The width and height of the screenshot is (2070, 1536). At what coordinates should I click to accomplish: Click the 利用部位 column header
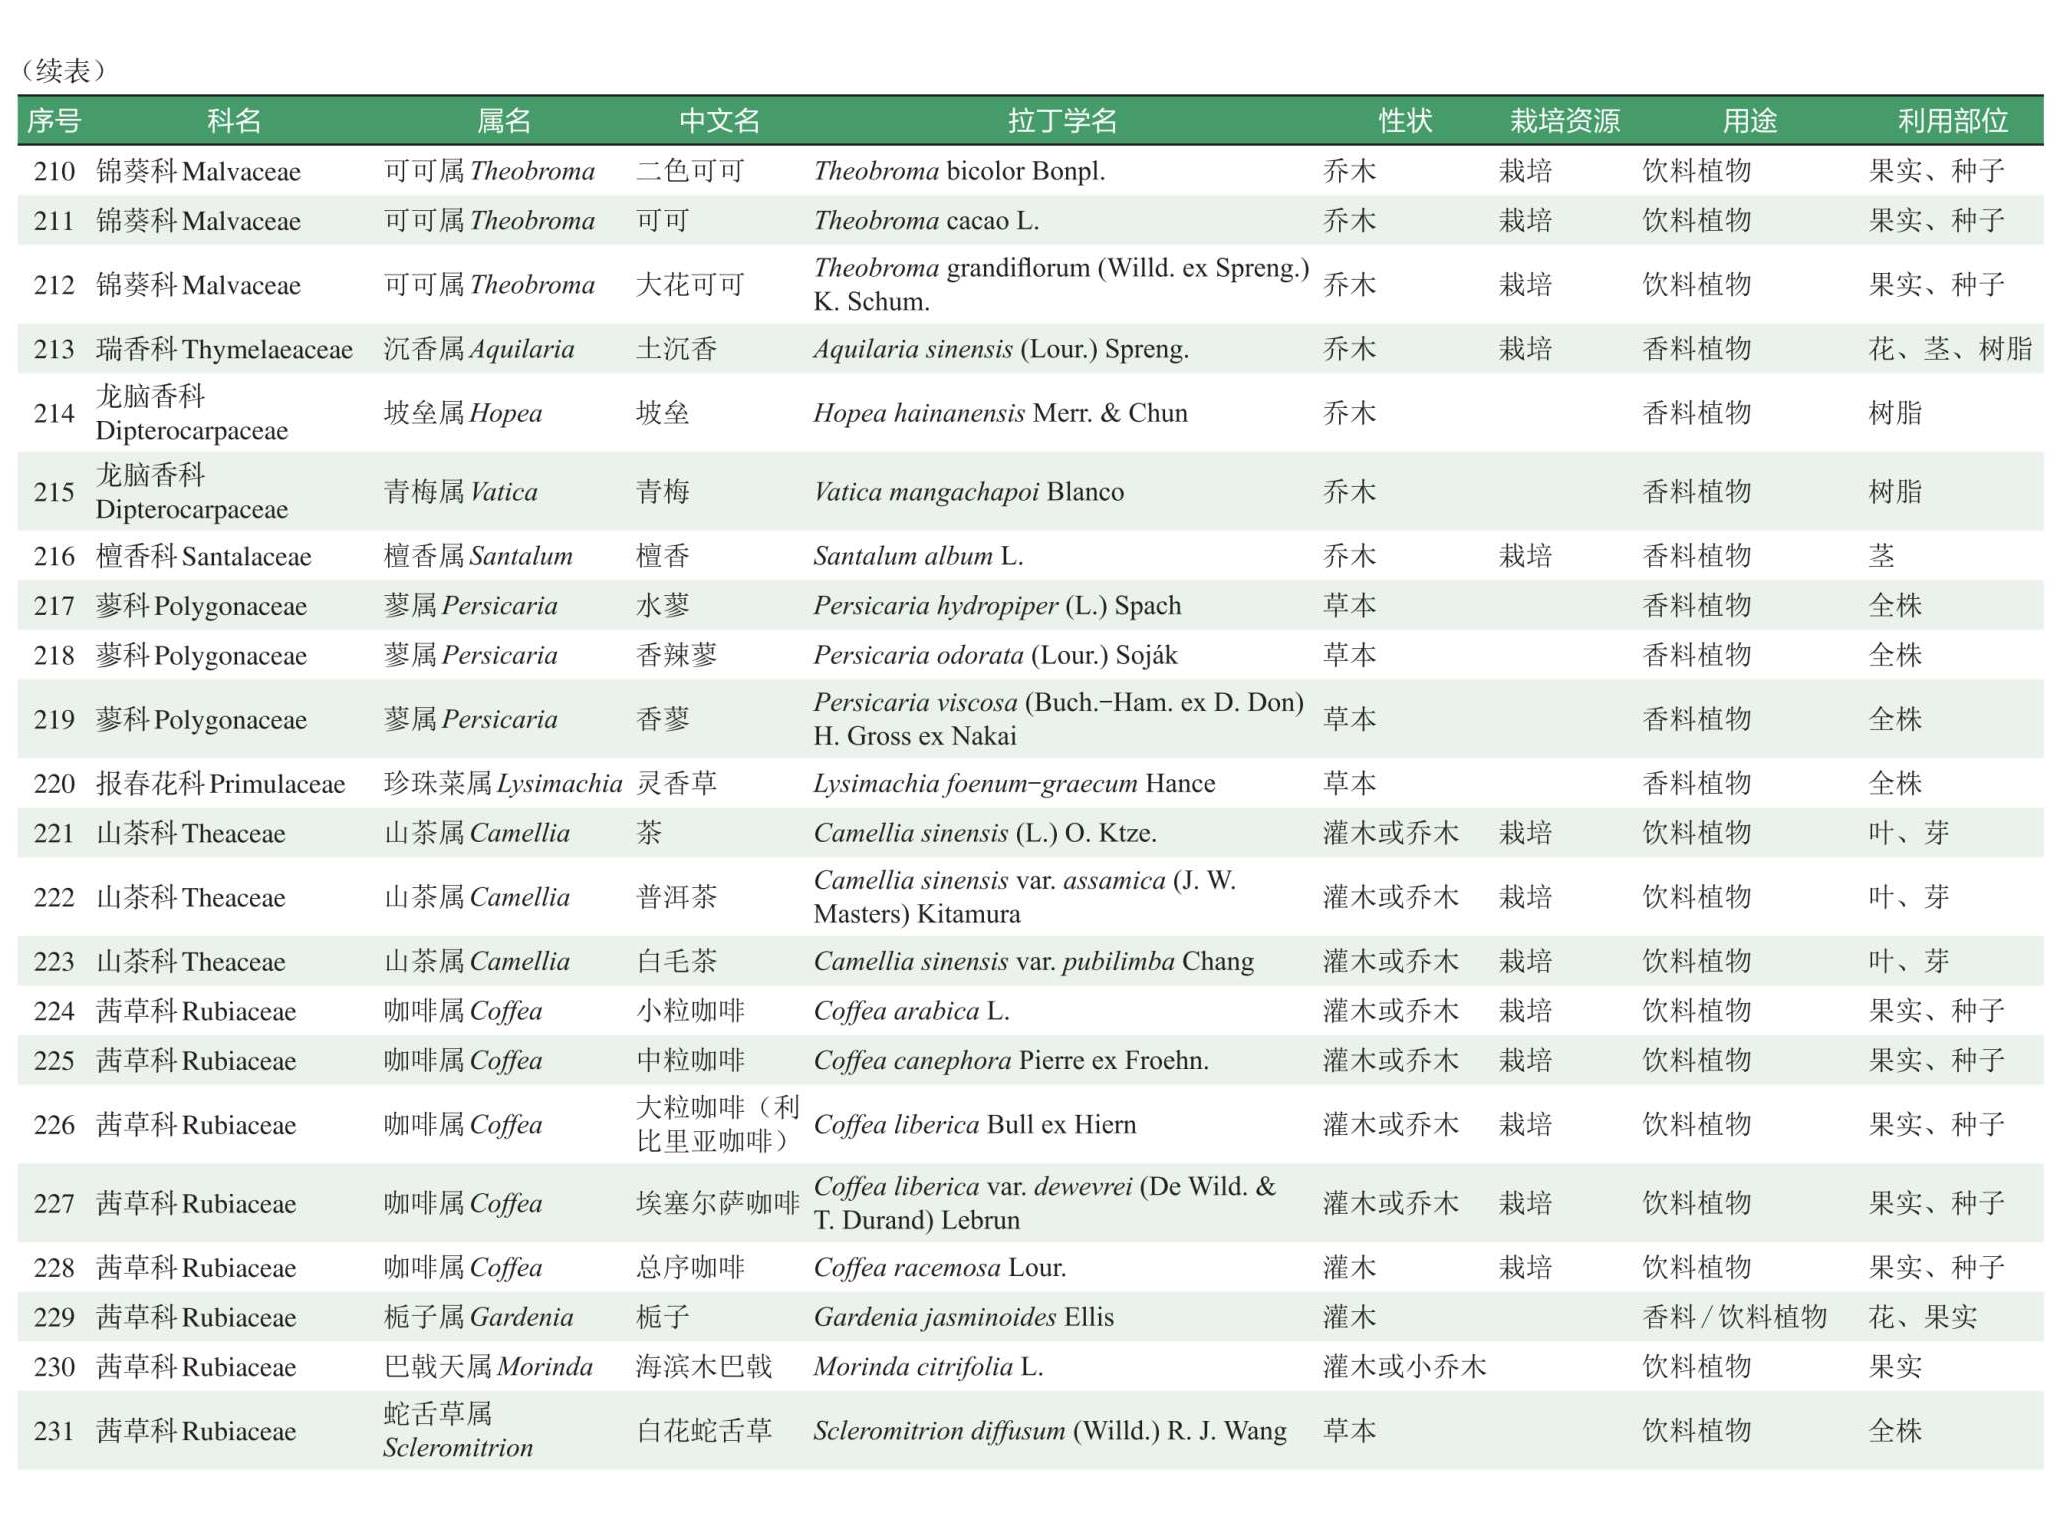tap(1952, 121)
